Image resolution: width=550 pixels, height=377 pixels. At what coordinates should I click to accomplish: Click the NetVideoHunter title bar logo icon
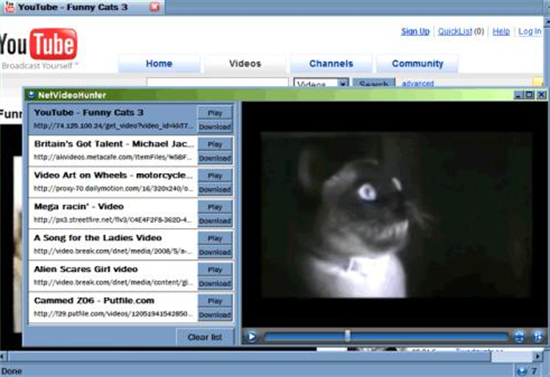pyautogui.click(x=31, y=95)
